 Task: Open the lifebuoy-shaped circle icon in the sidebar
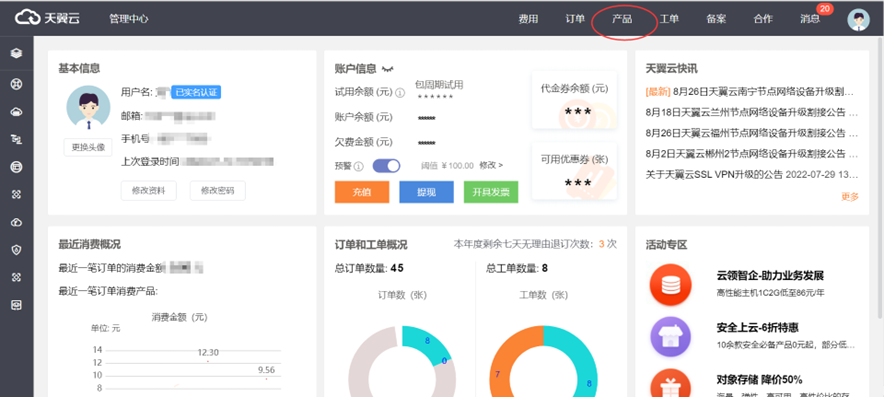click(x=16, y=84)
